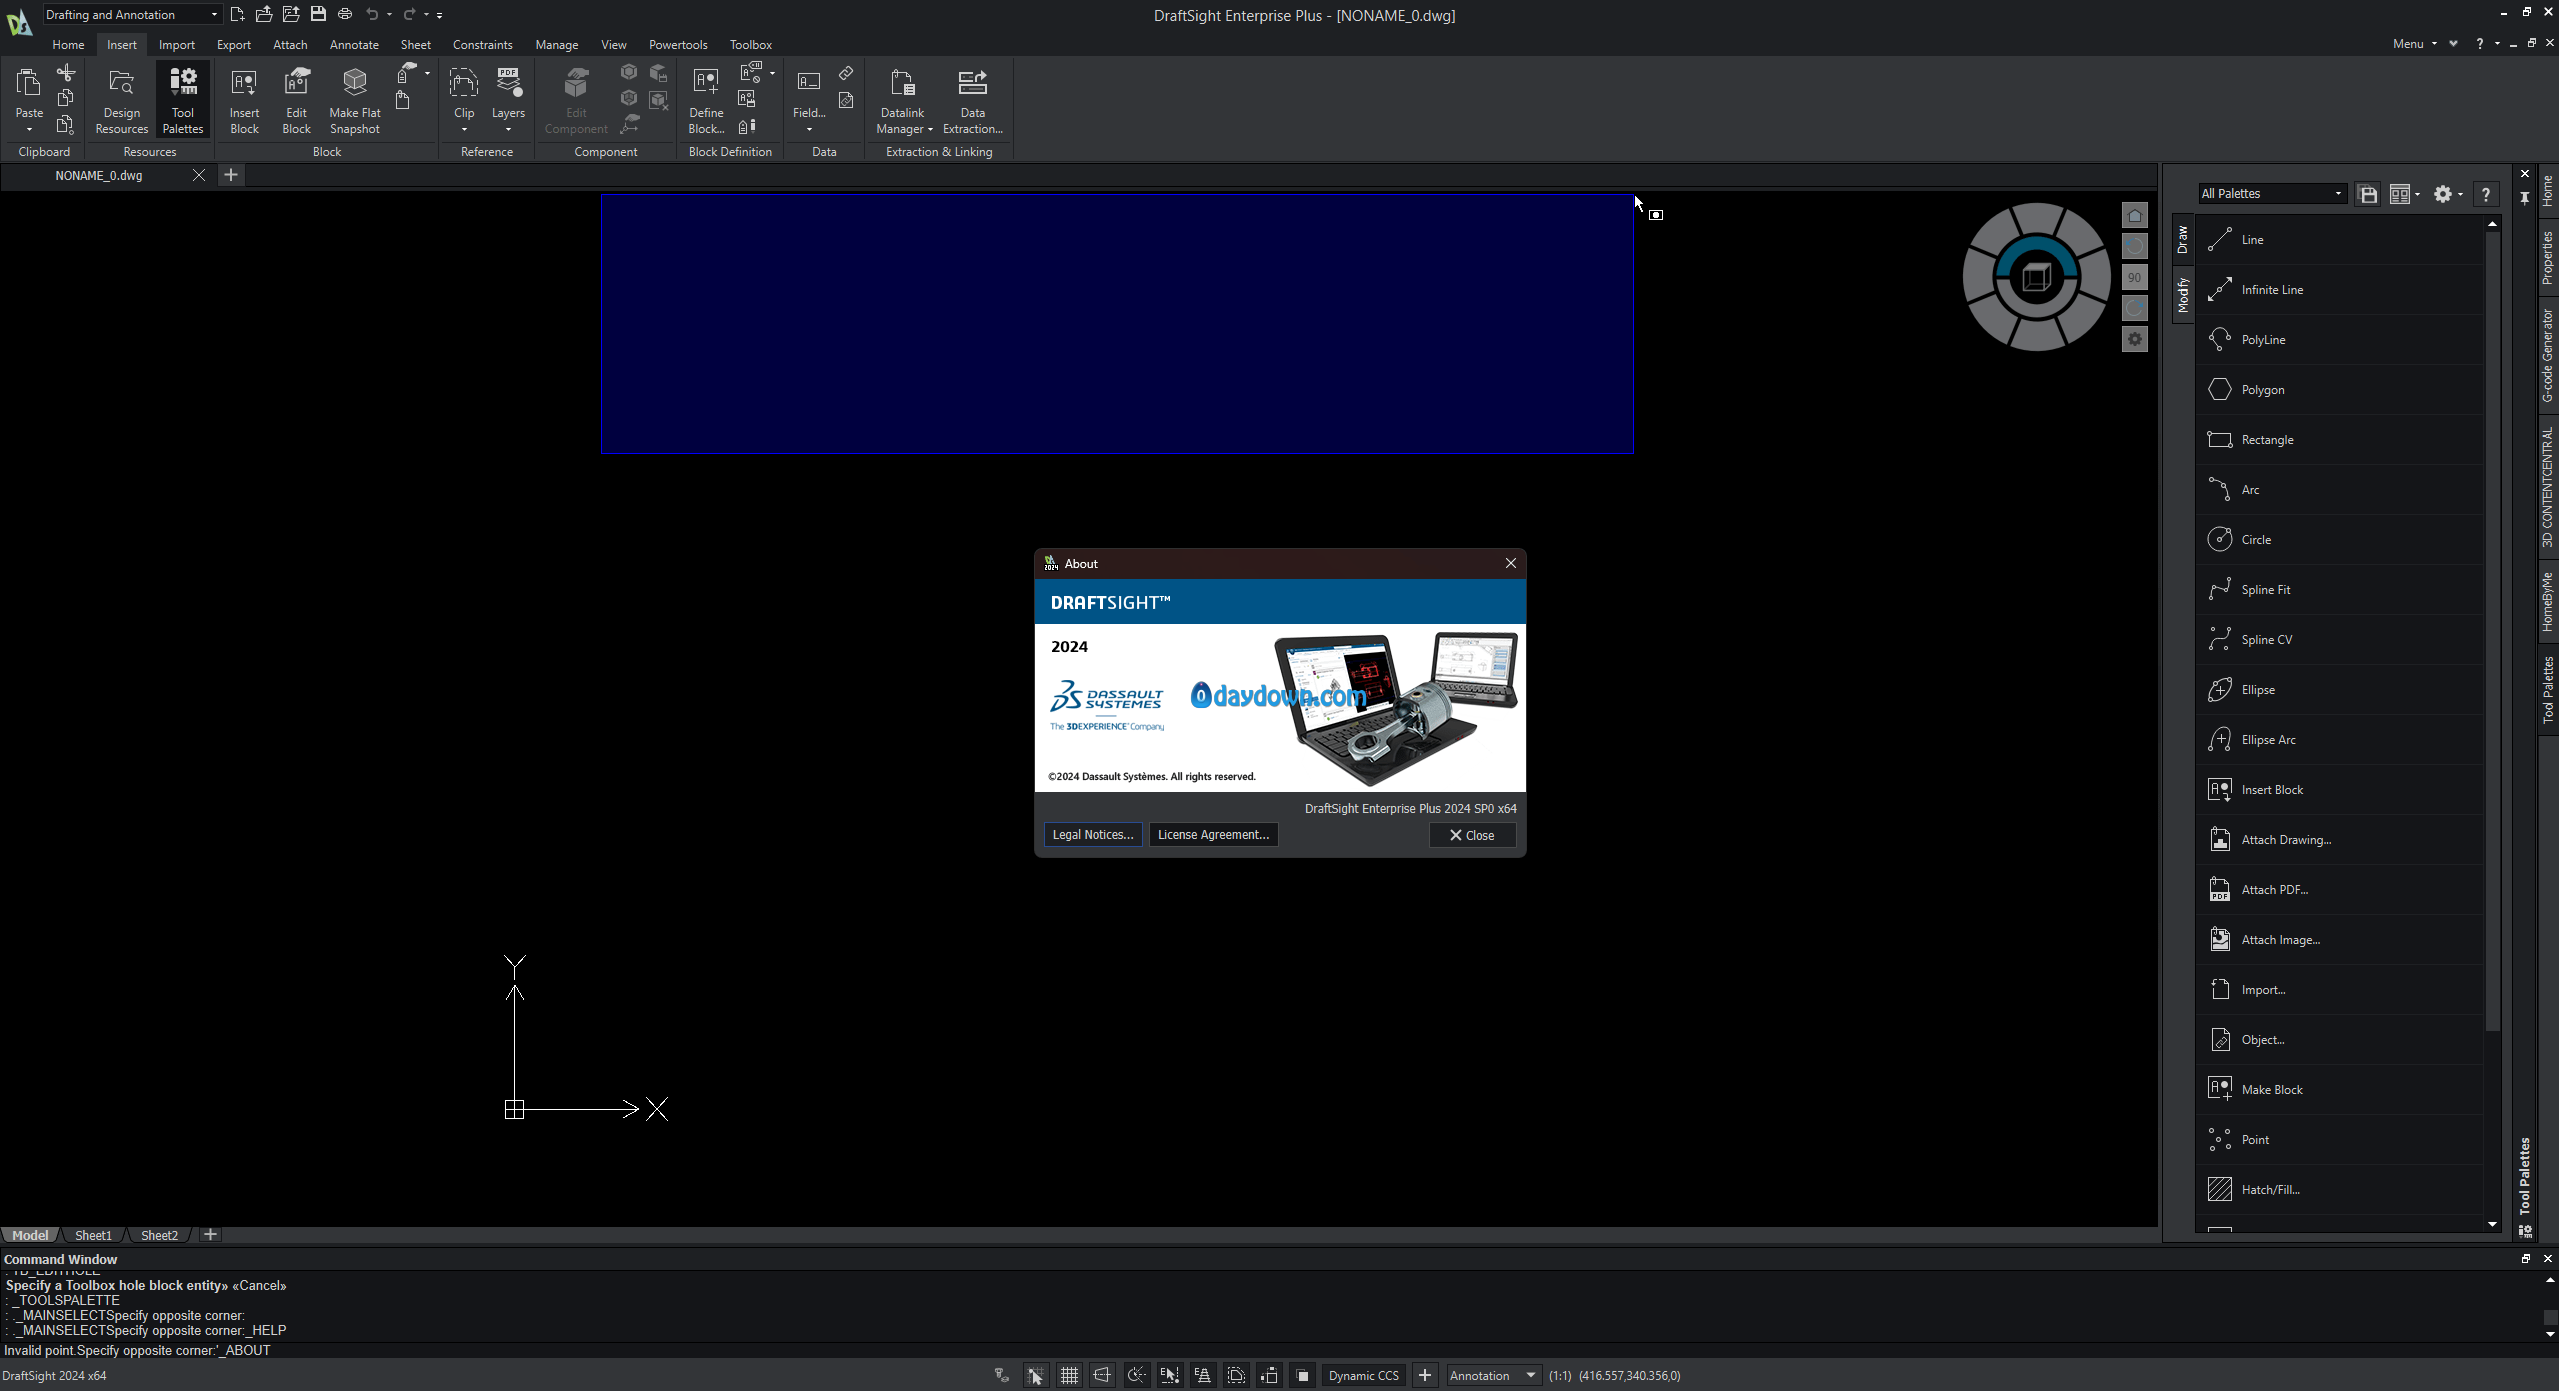
Task: Open the Sheet1 tab
Action: pos(93,1236)
